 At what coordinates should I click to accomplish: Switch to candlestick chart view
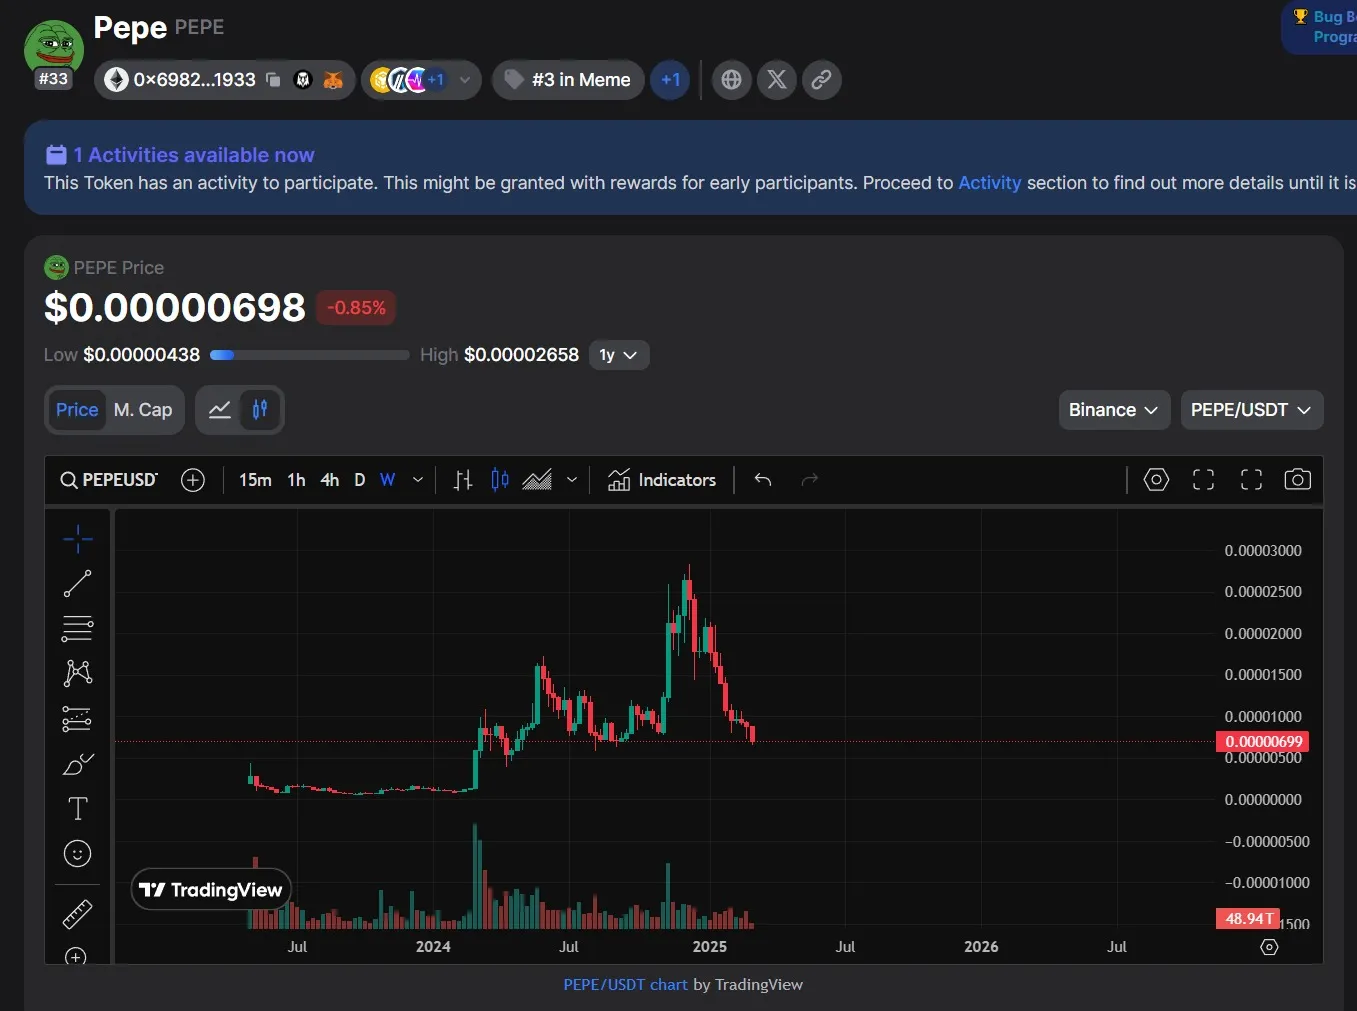pos(260,410)
